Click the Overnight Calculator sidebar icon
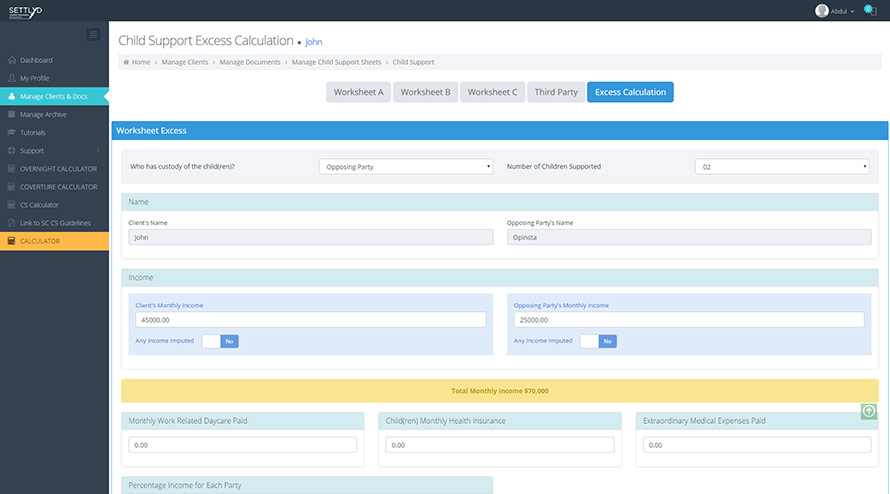The height and width of the screenshot is (494, 890). click(12, 169)
